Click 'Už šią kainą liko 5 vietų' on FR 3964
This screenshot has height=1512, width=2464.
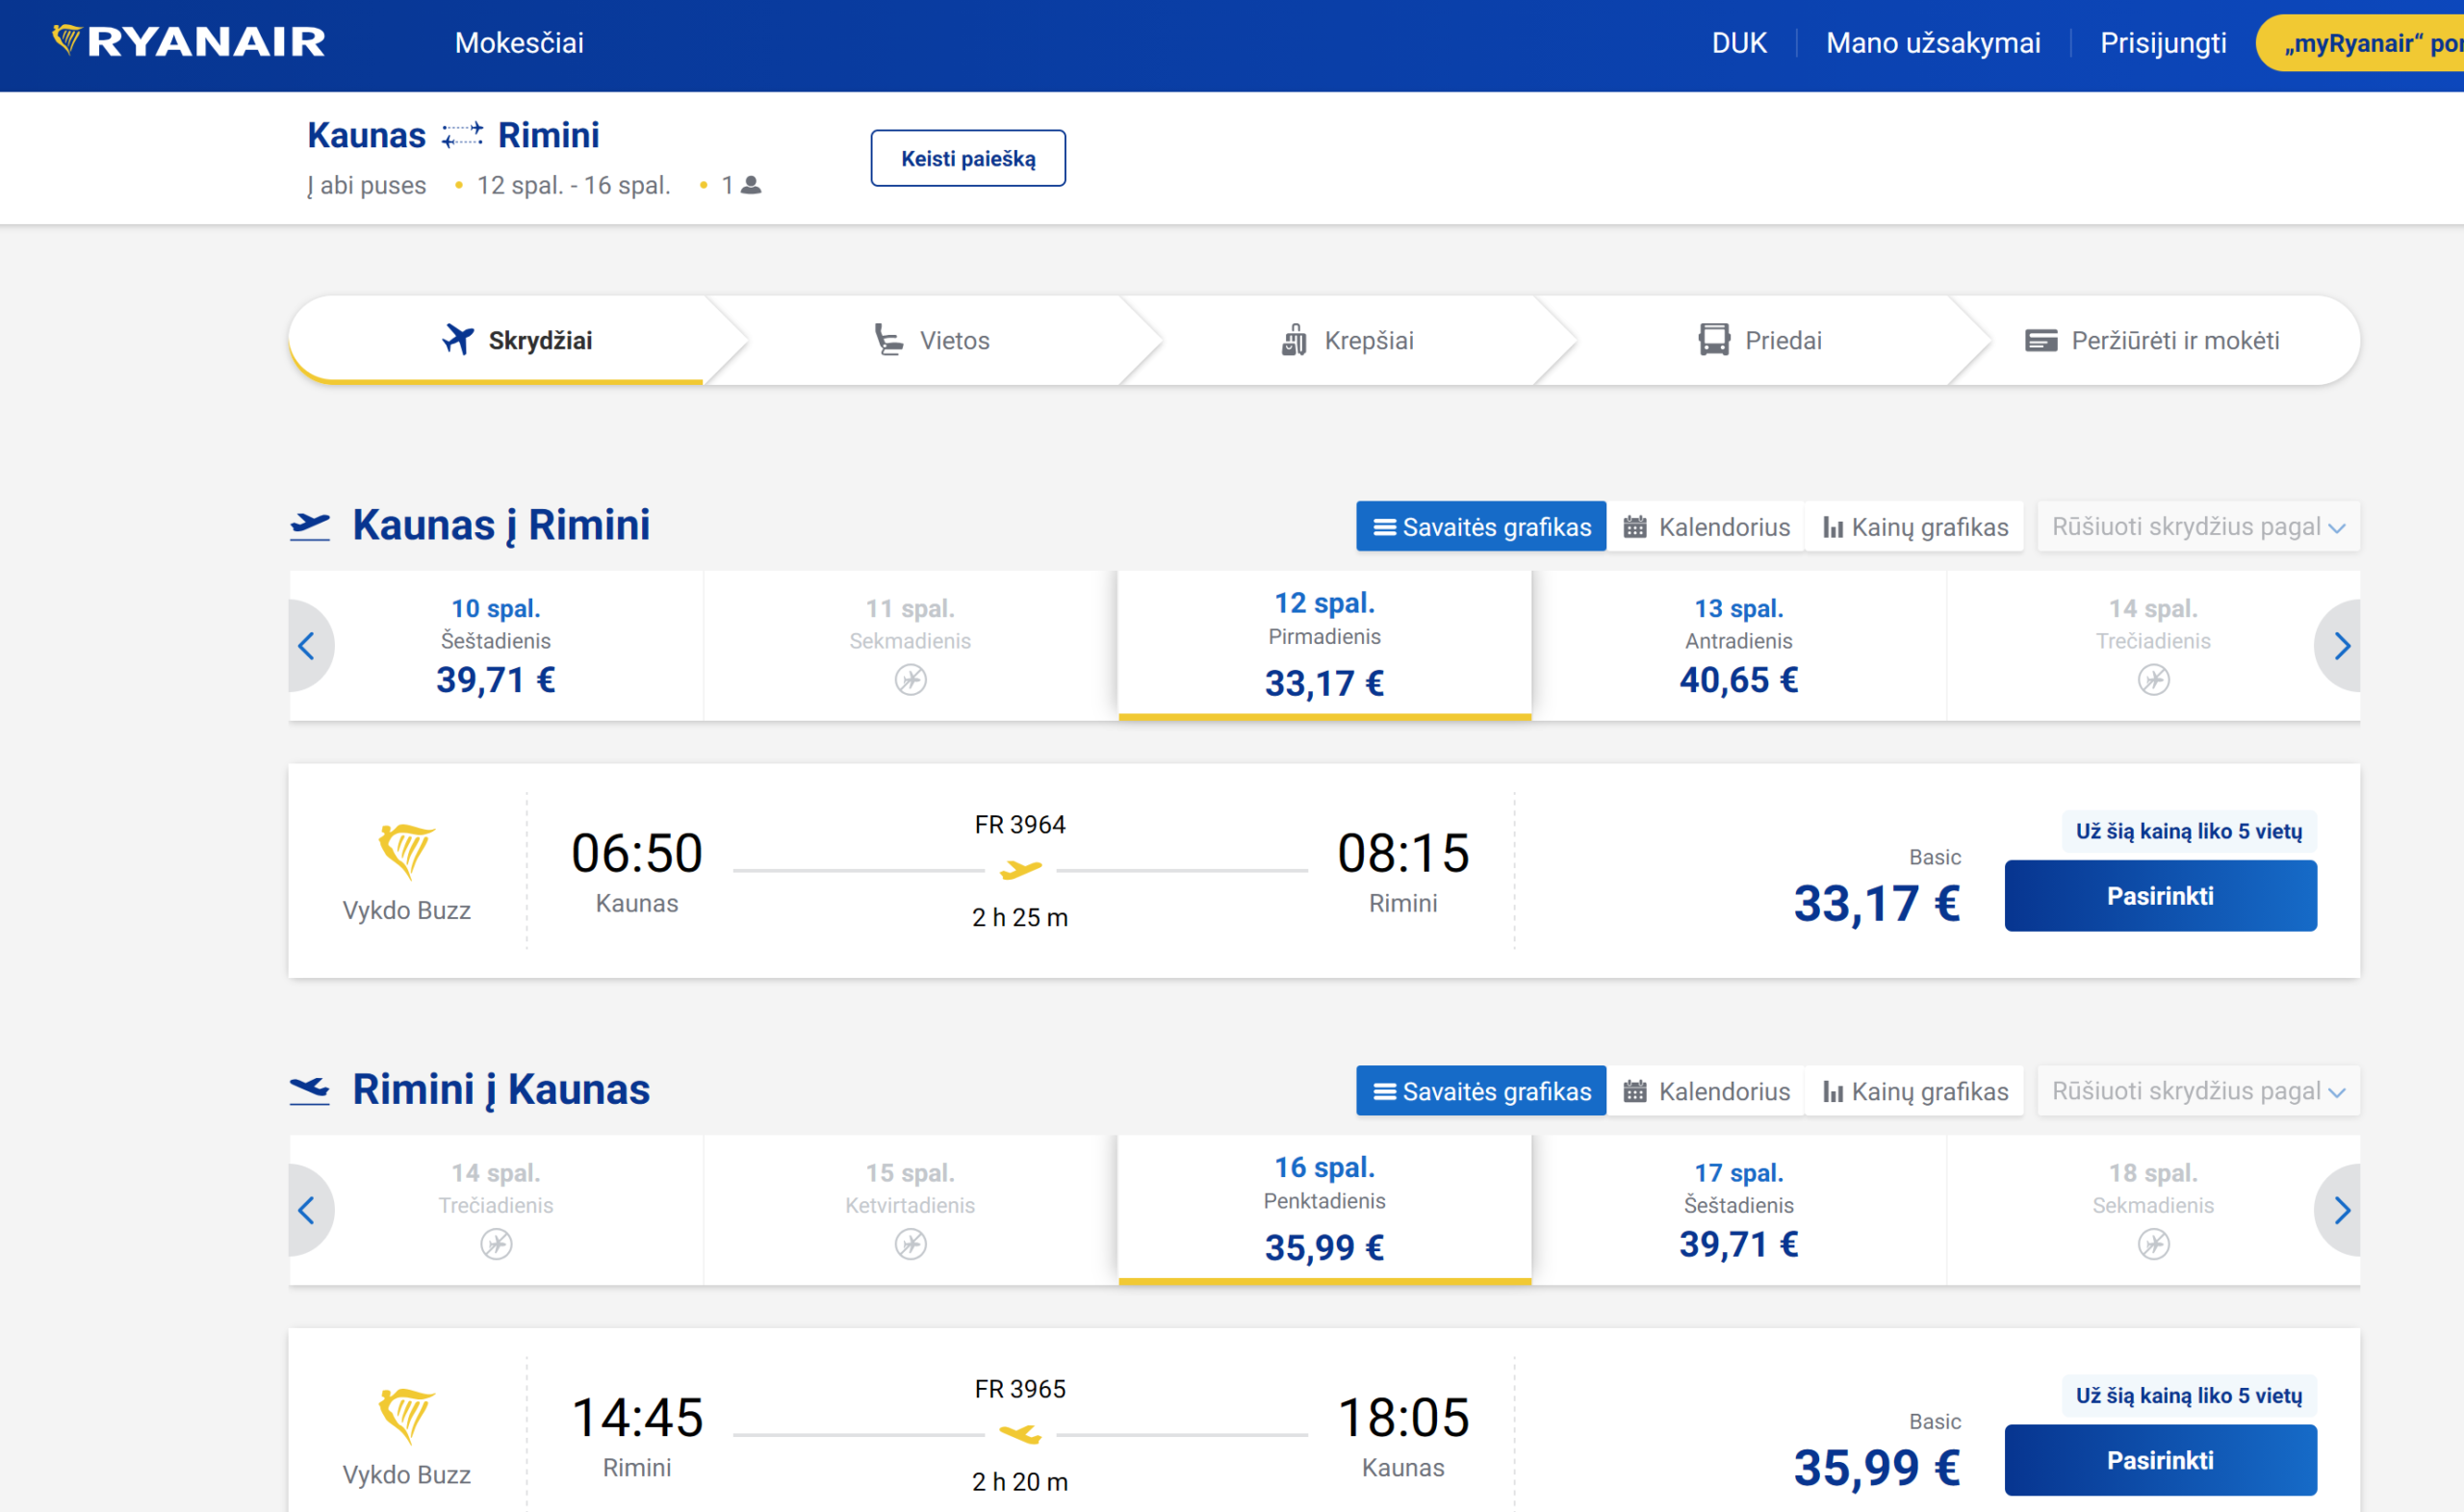coord(2189,831)
